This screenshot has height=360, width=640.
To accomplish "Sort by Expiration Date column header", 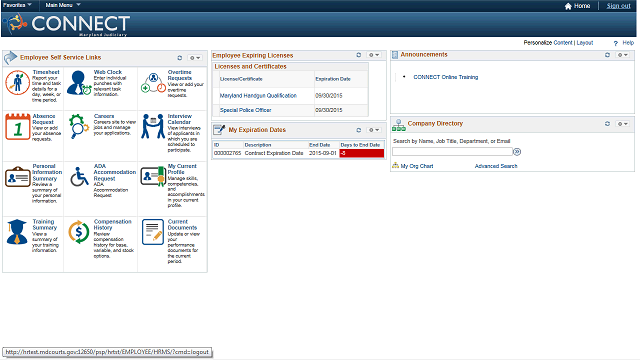I will click(333, 79).
